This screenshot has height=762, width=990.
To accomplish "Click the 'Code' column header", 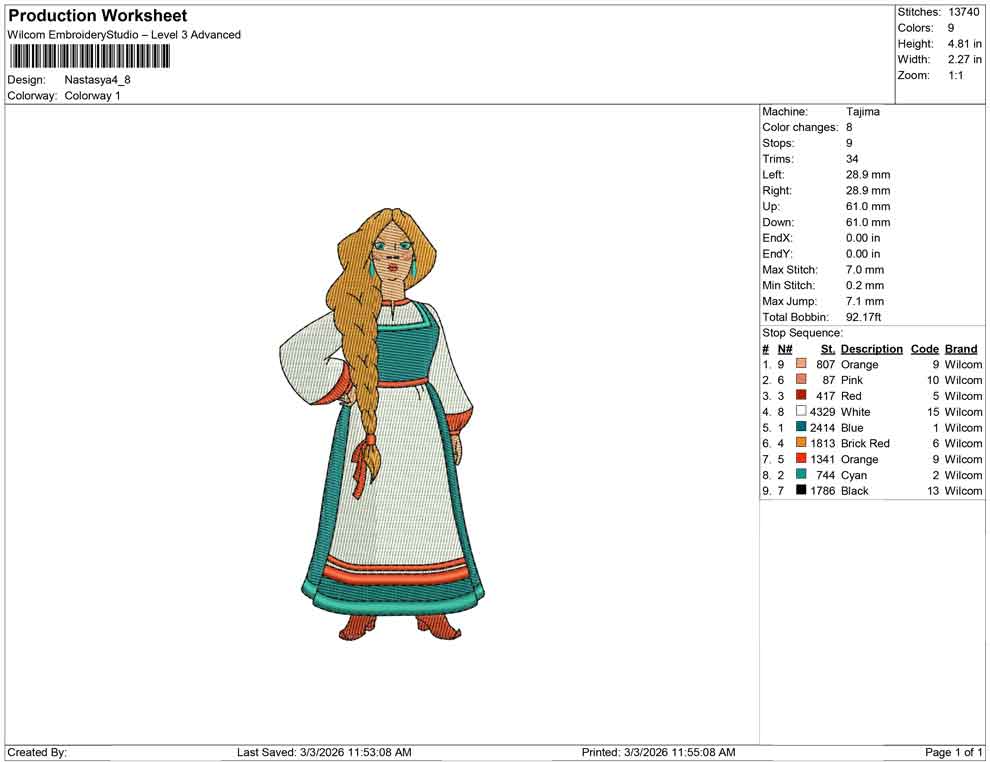I will [x=924, y=348].
